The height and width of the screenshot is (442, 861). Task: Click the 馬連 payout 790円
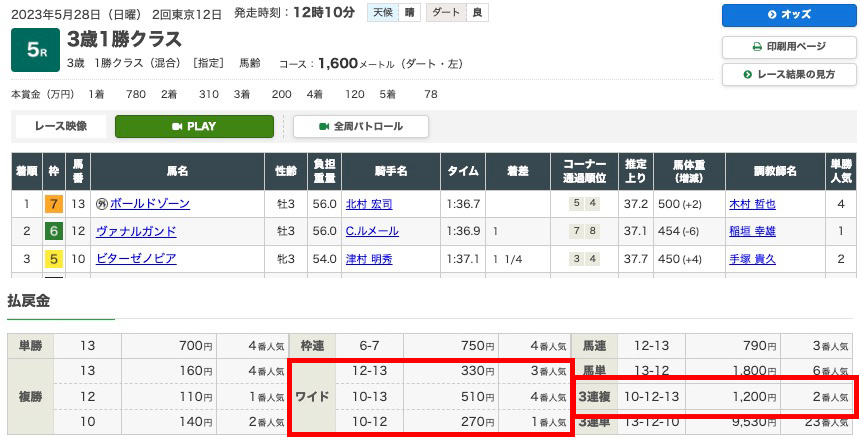pos(759,346)
